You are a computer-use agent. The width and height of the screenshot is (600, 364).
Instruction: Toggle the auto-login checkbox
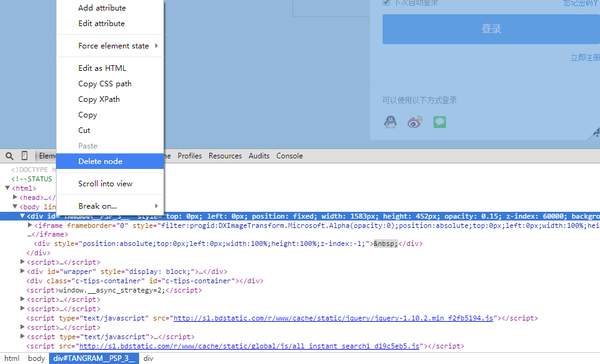[x=386, y=3]
